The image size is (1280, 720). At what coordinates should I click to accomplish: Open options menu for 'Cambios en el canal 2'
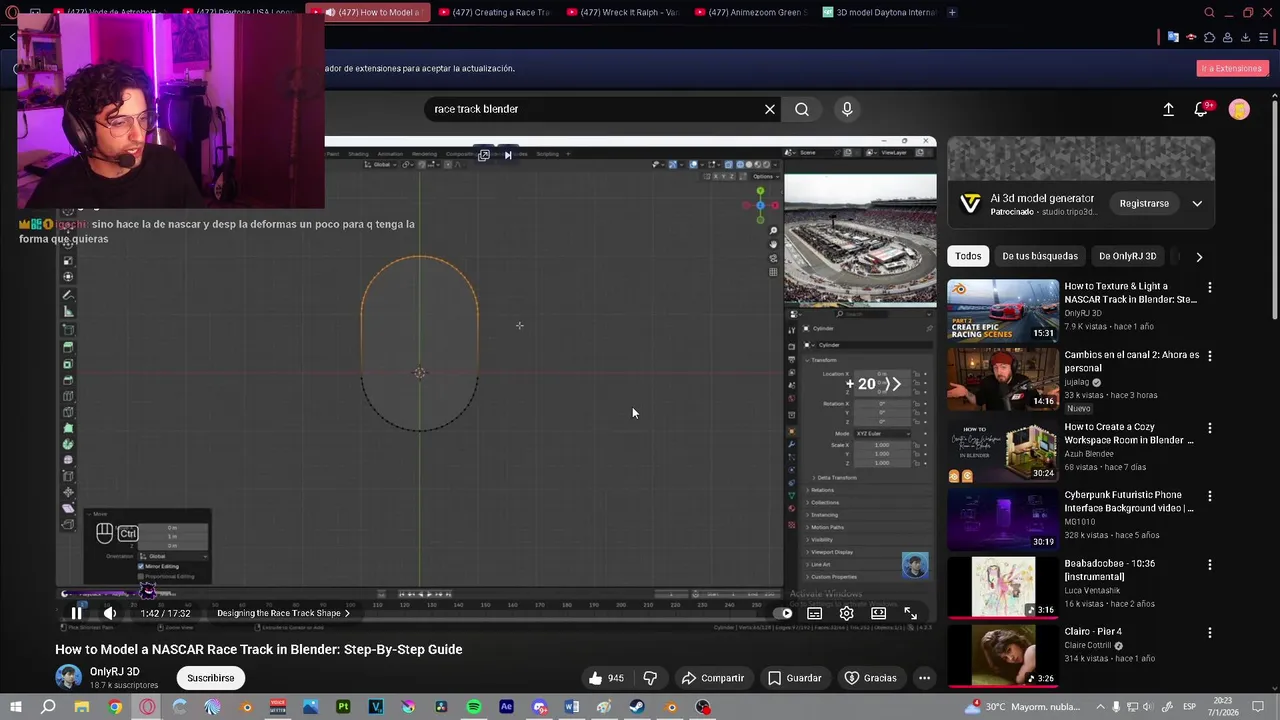coord(1209,356)
